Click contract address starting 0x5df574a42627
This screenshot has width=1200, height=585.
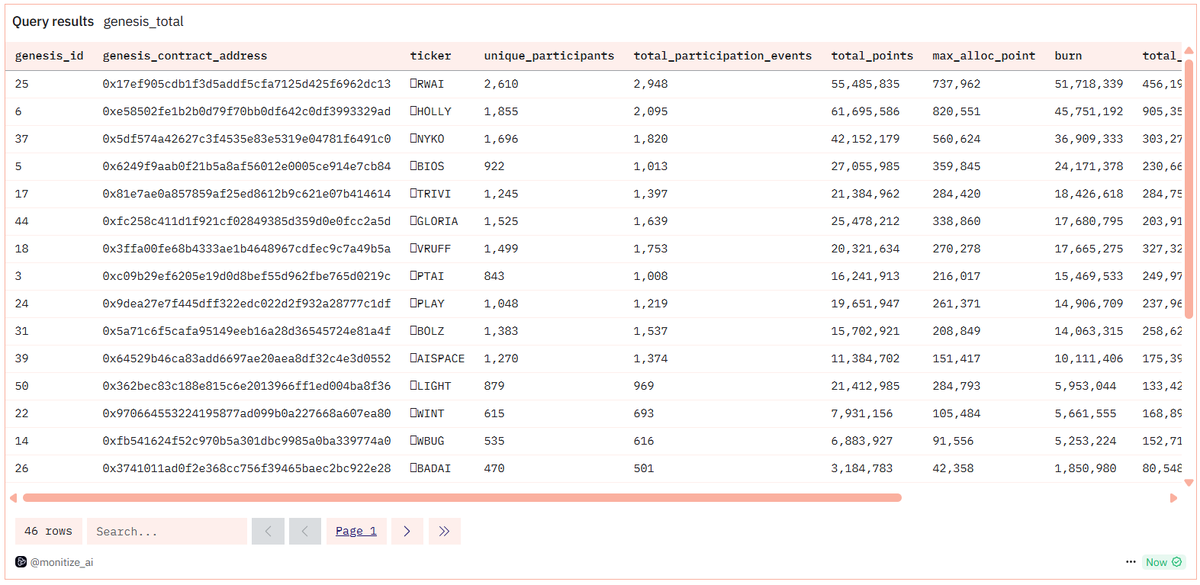[247, 139]
